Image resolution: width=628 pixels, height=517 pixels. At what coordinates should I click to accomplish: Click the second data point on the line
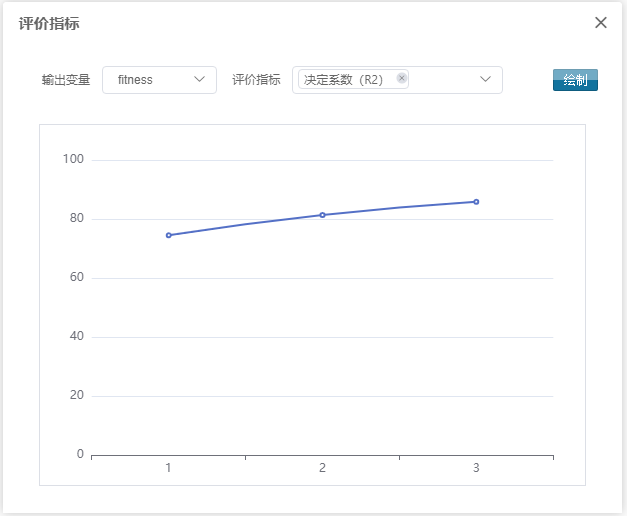(322, 215)
